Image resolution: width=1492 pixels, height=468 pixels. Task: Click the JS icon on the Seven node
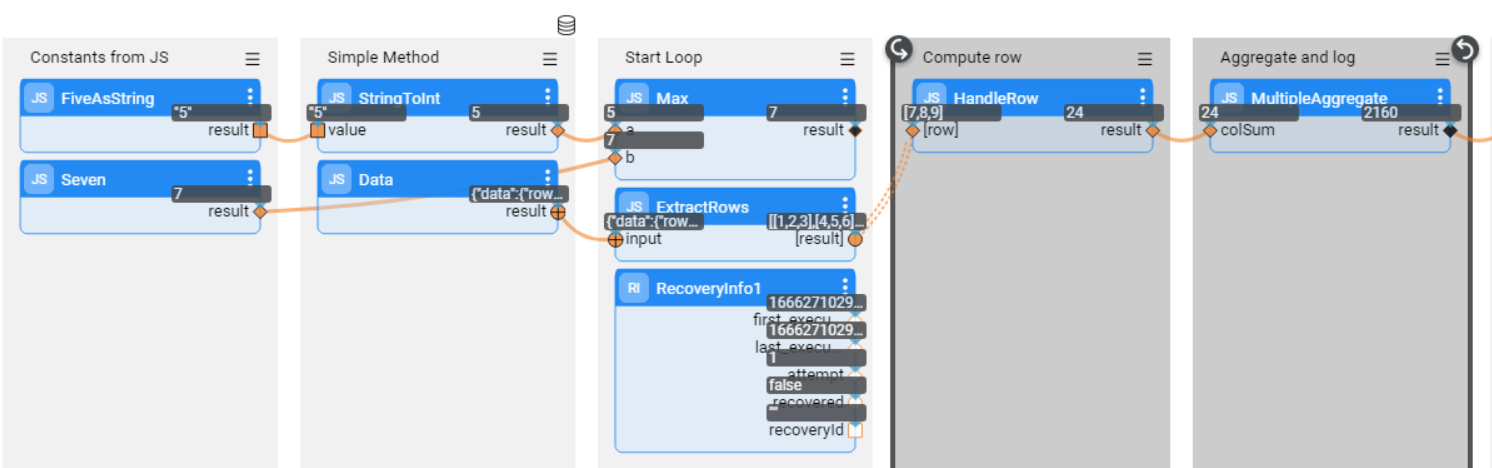point(39,180)
